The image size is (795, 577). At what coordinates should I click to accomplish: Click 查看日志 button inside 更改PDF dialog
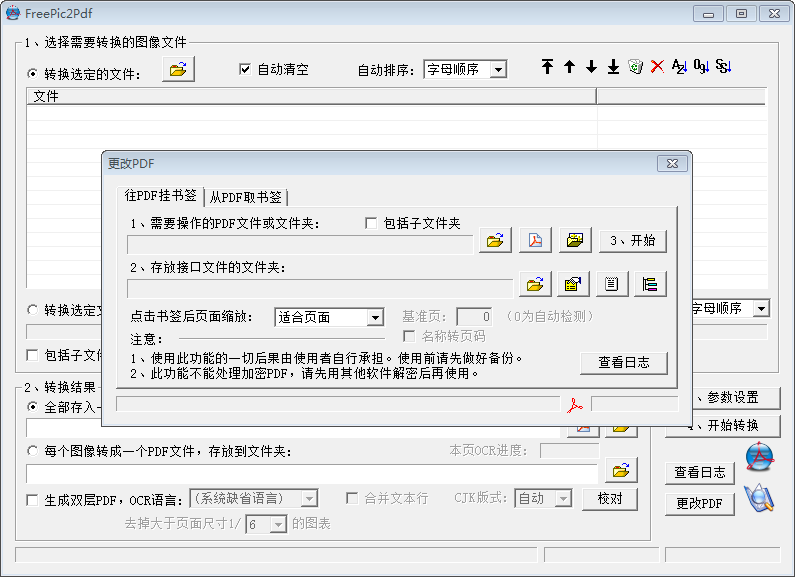pyautogui.click(x=623, y=362)
